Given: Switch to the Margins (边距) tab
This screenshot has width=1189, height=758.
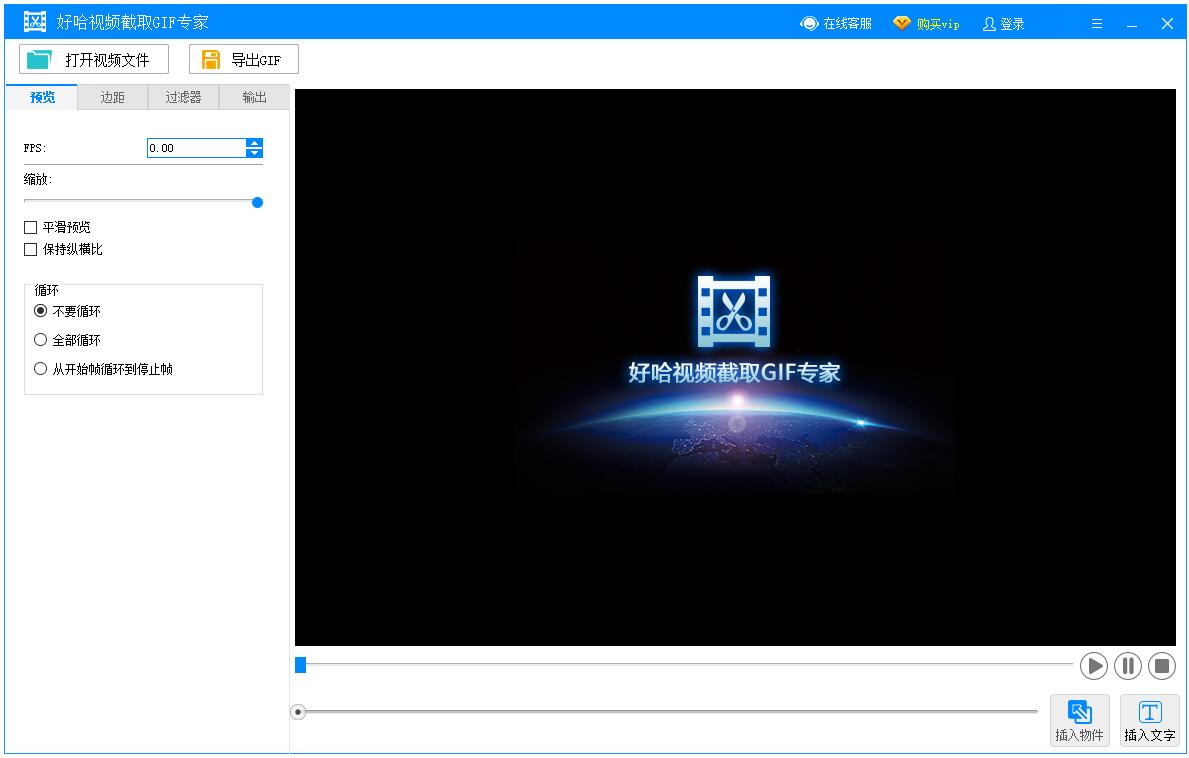Looking at the screenshot, I should coord(113,97).
